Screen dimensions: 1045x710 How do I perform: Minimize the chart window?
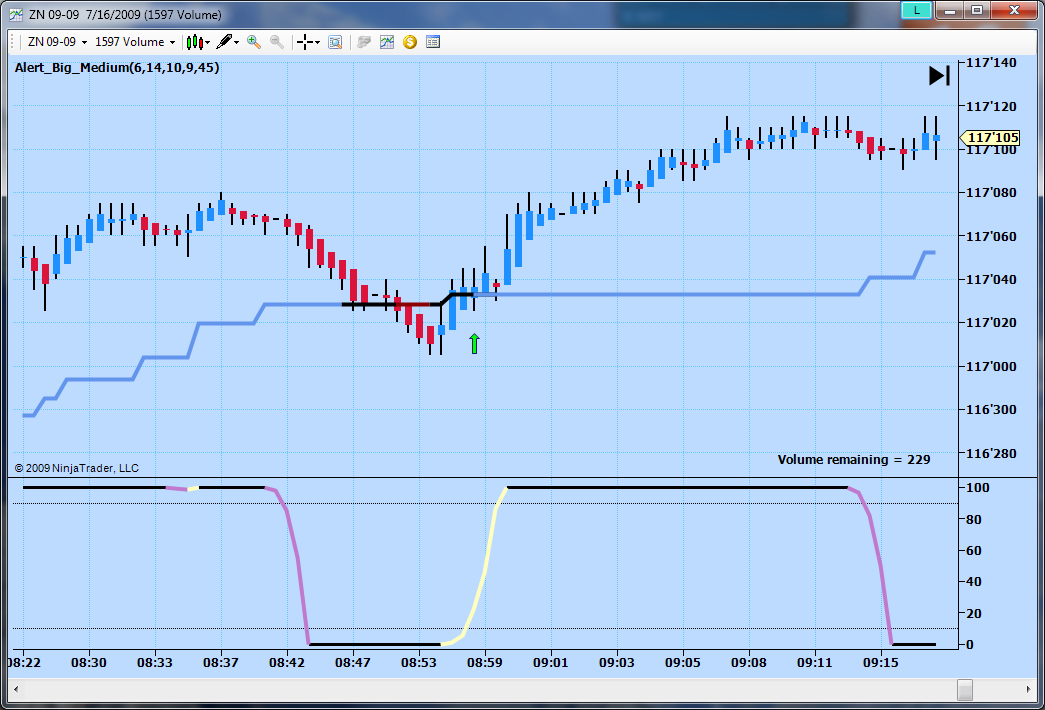(950, 10)
